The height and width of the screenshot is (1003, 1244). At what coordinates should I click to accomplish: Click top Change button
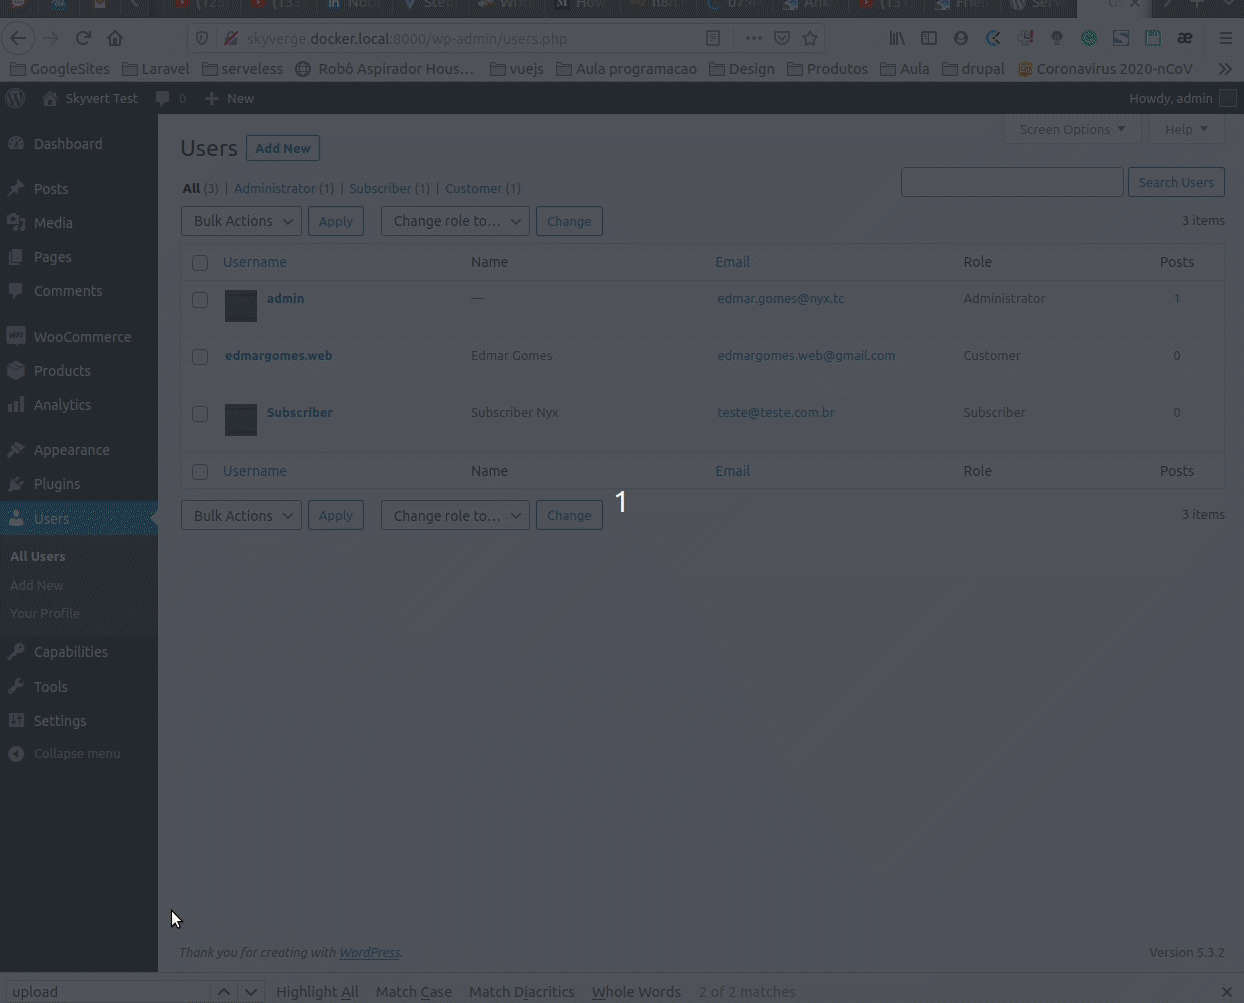click(569, 221)
